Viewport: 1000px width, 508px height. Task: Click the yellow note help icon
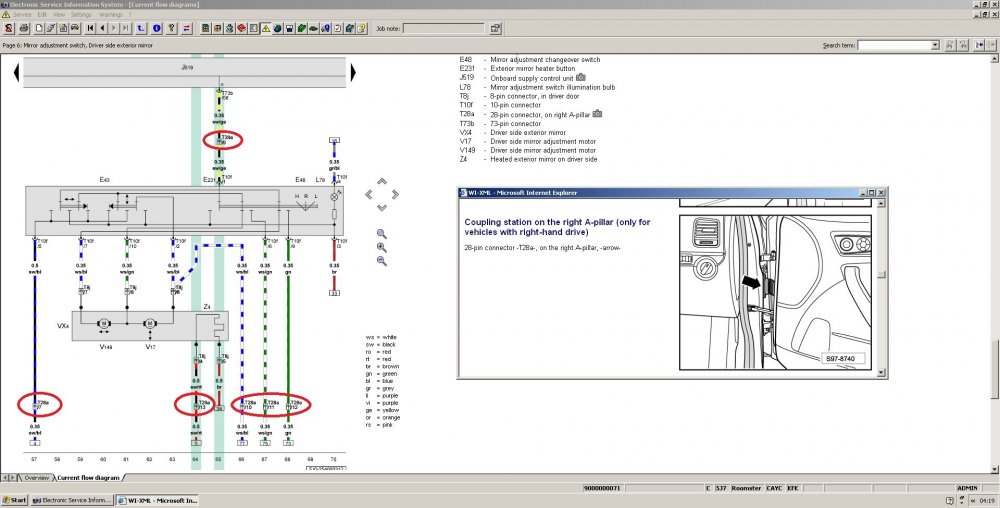[x=361, y=28]
